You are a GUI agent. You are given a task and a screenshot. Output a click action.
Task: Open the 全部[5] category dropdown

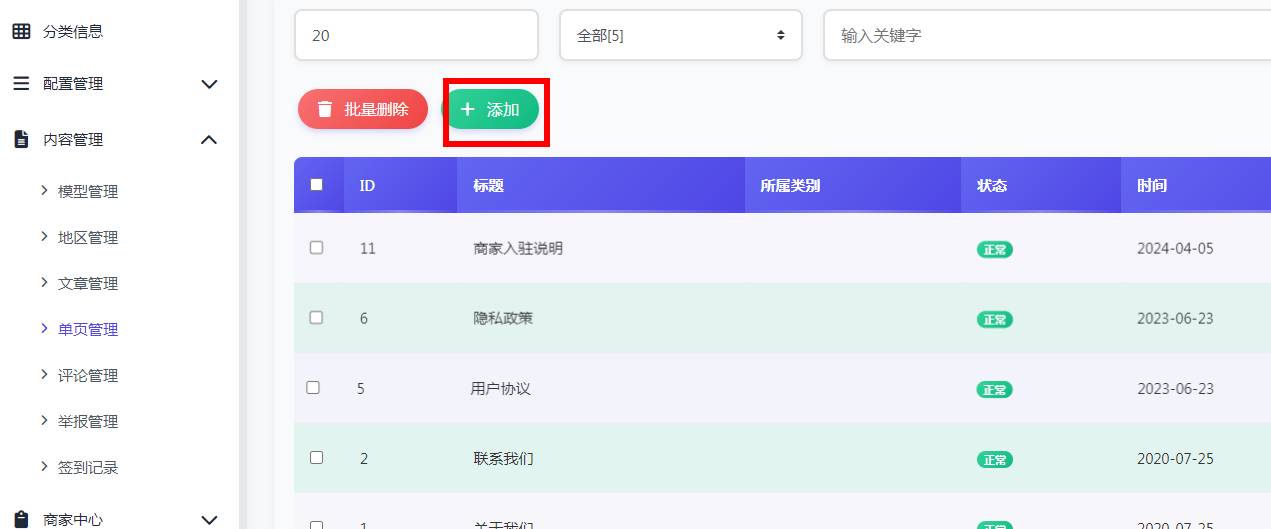pyautogui.click(x=680, y=35)
